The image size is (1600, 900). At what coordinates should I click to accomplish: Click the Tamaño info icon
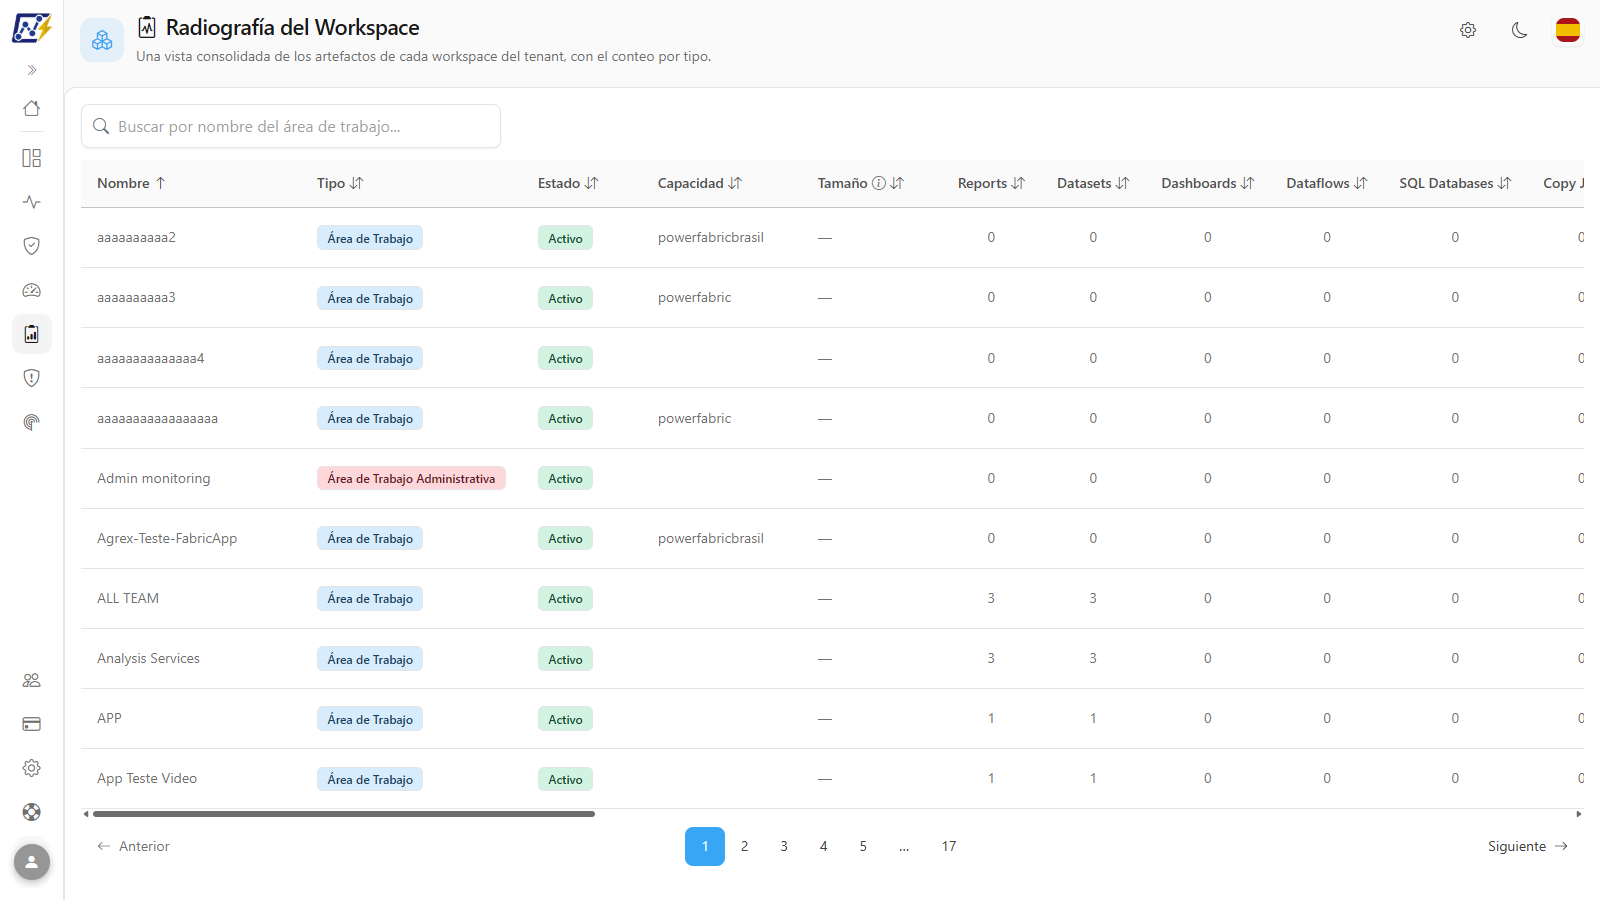click(x=879, y=183)
